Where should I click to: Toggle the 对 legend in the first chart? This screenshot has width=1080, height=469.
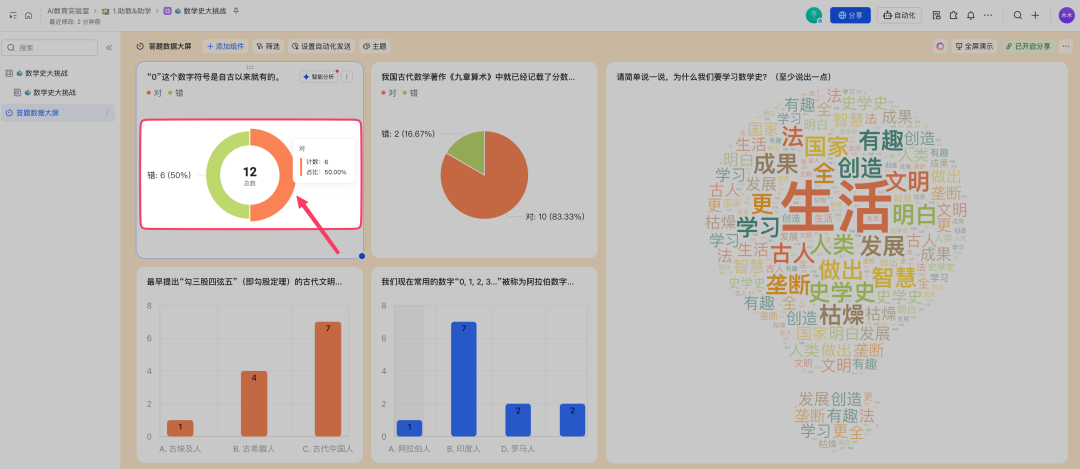[x=153, y=92]
